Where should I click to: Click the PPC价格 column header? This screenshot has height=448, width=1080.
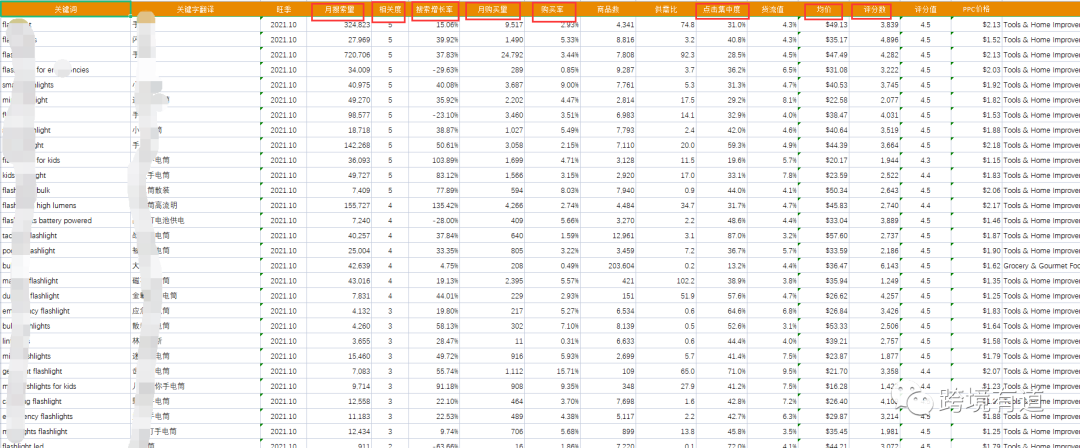point(976,10)
